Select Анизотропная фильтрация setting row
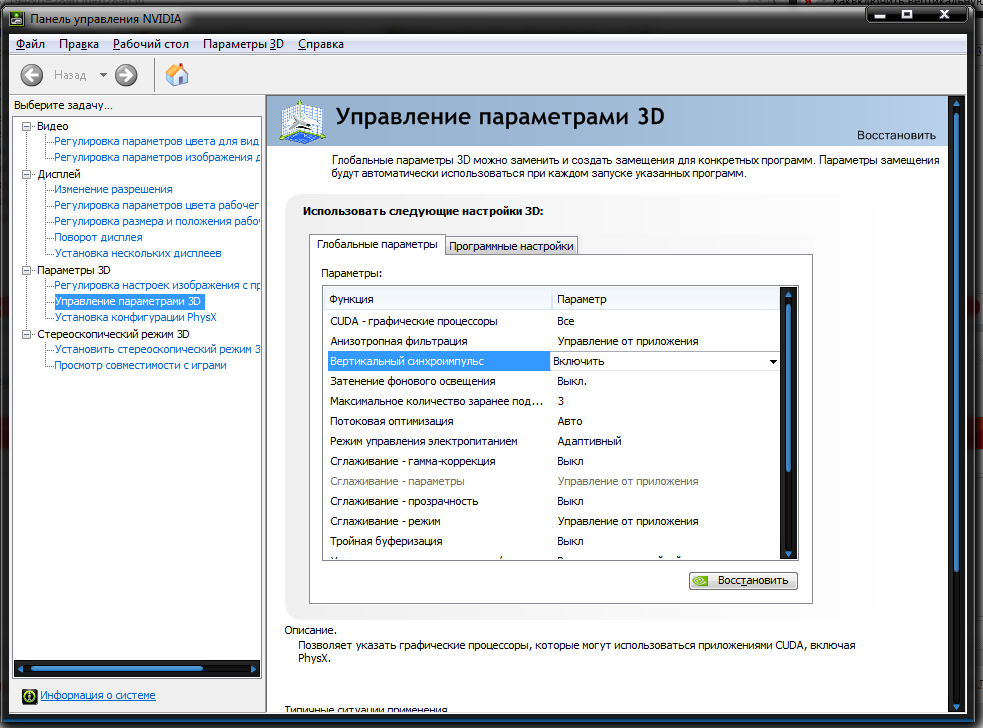 [552, 341]
